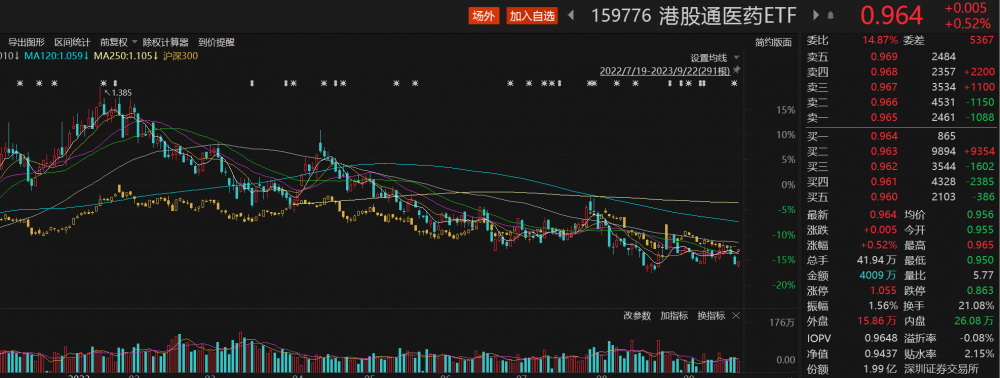Click the 外盘 value 15.86万
1000x378 pixels.
[878, 322]
